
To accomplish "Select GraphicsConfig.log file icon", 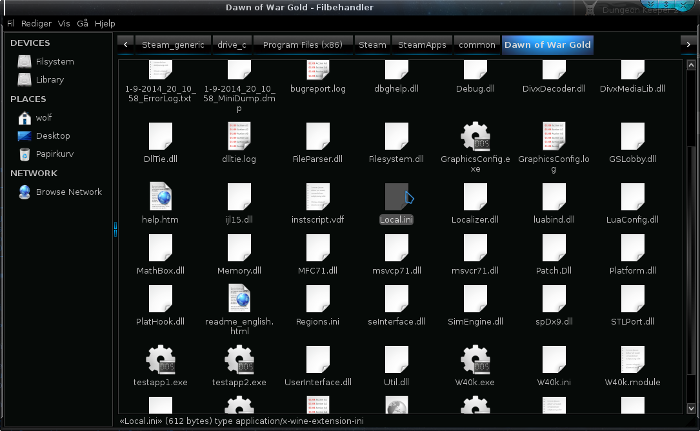I will (x=554, y=136).
